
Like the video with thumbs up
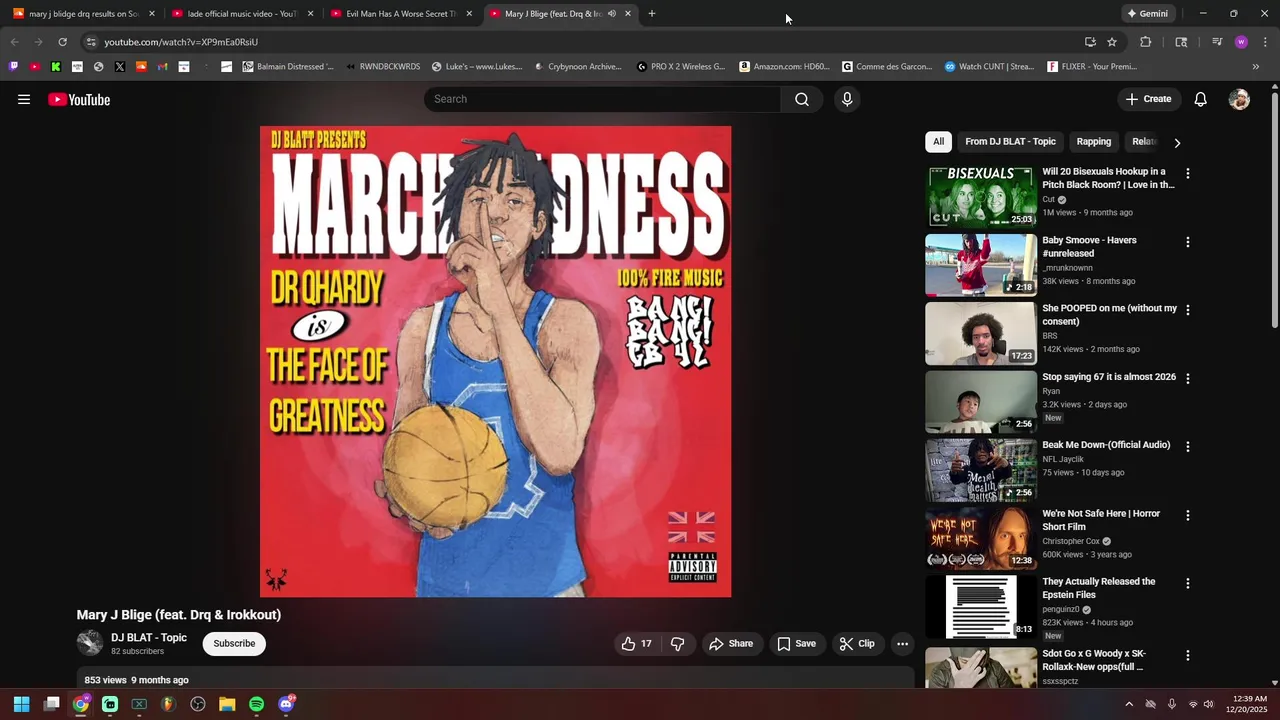pyautogui.click(x=637, y=644)
